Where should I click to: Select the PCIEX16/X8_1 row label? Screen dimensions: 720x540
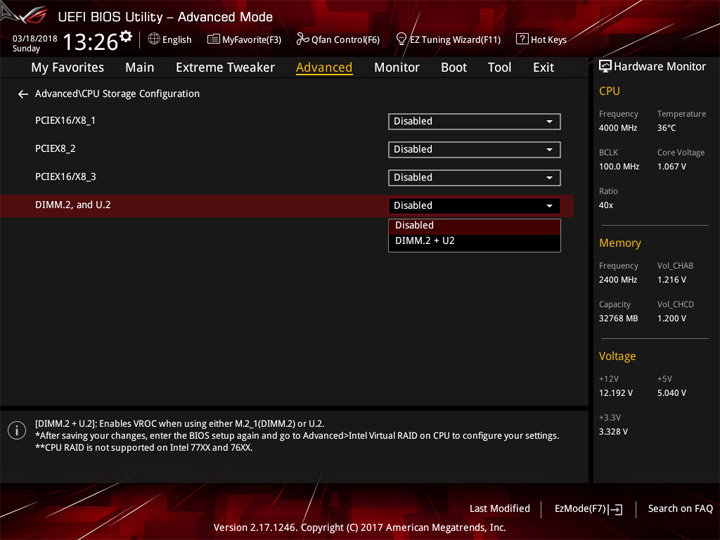[x=65, y=120]
